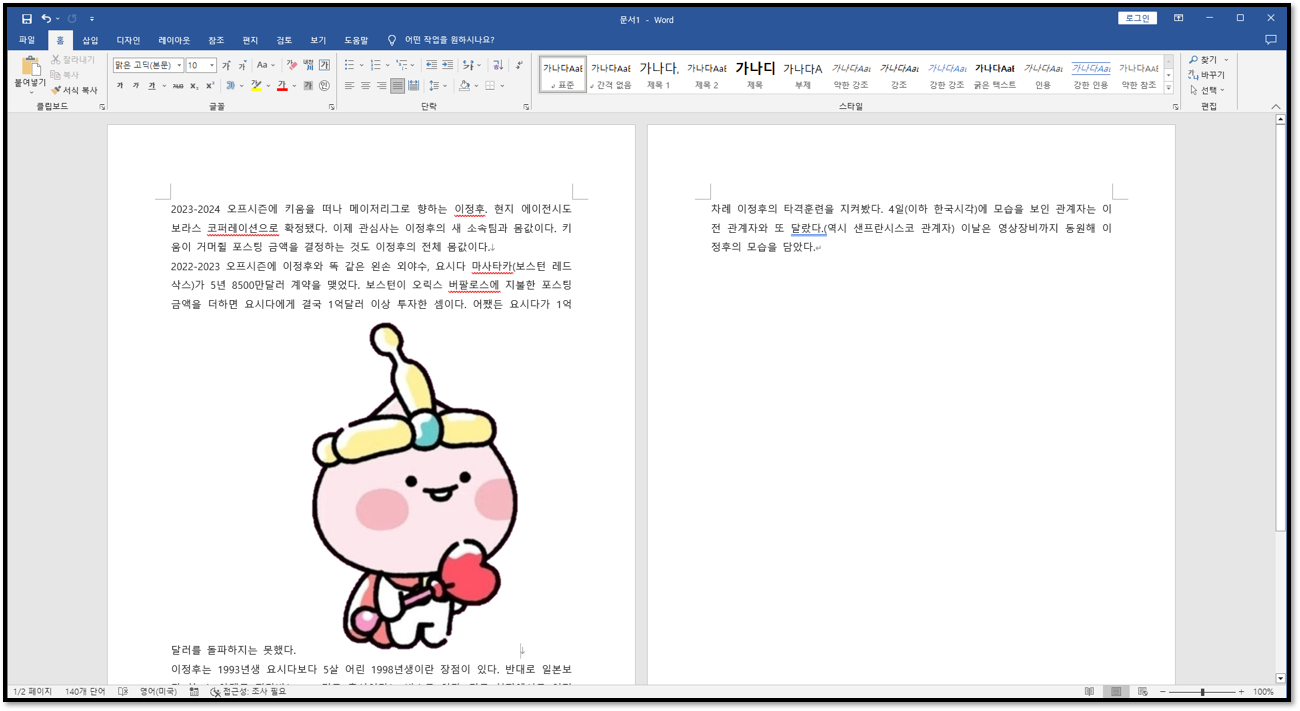Click the Paste (붙여넣기) clipboard icon
1300x711 pixels.
pyautogui.click(x=32, y=67)
